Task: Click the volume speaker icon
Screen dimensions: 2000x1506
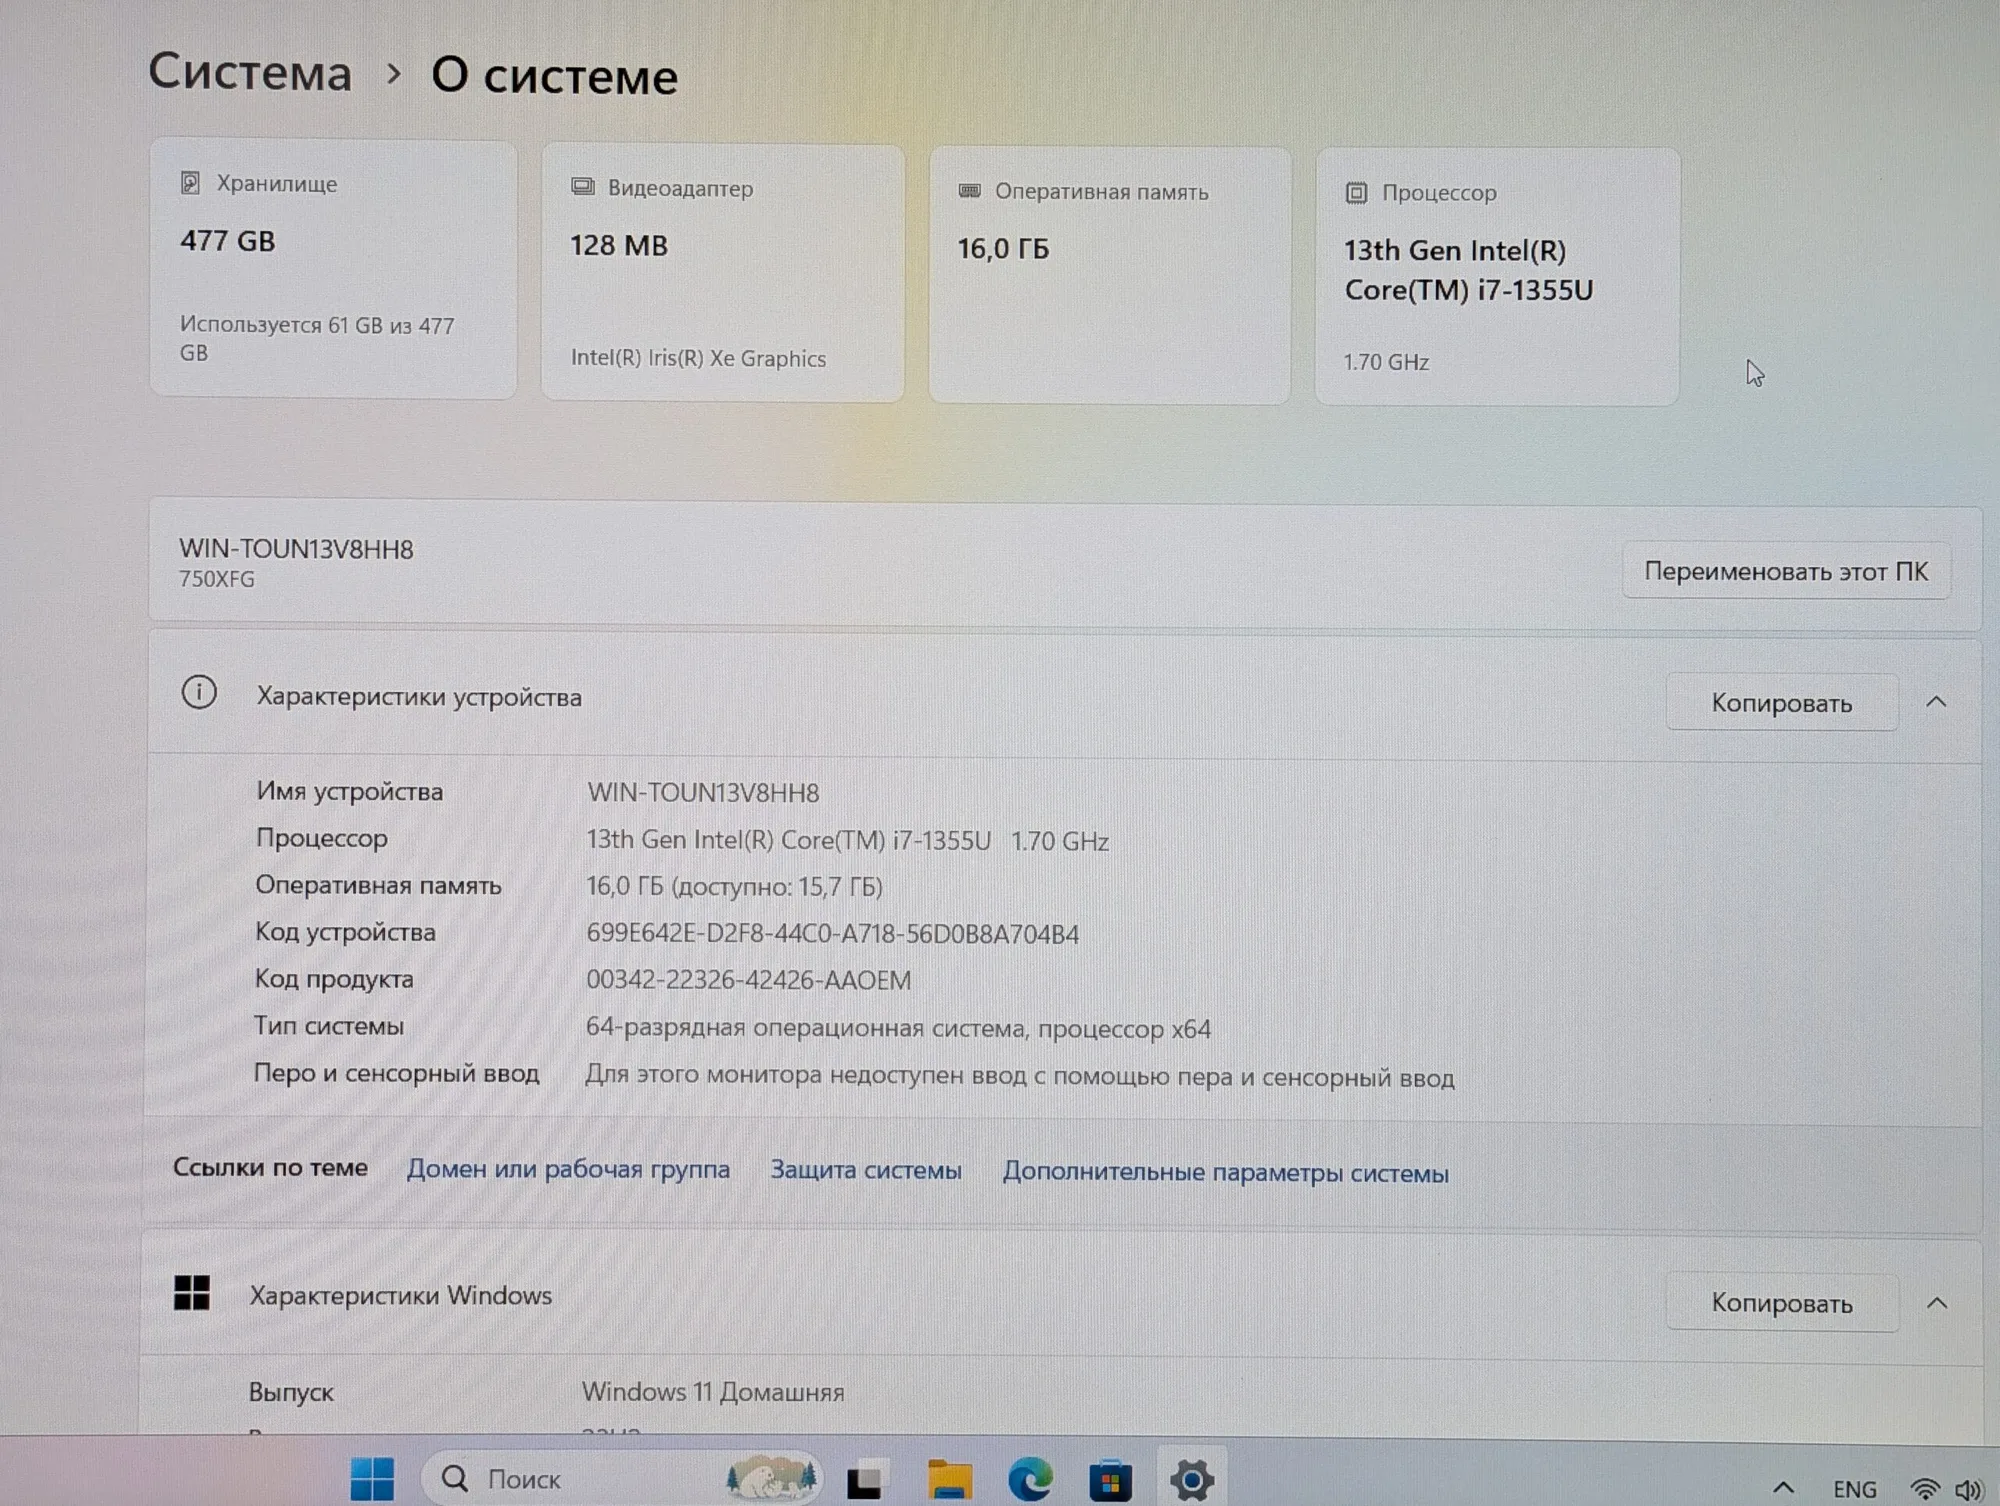Action: 1968,1491
